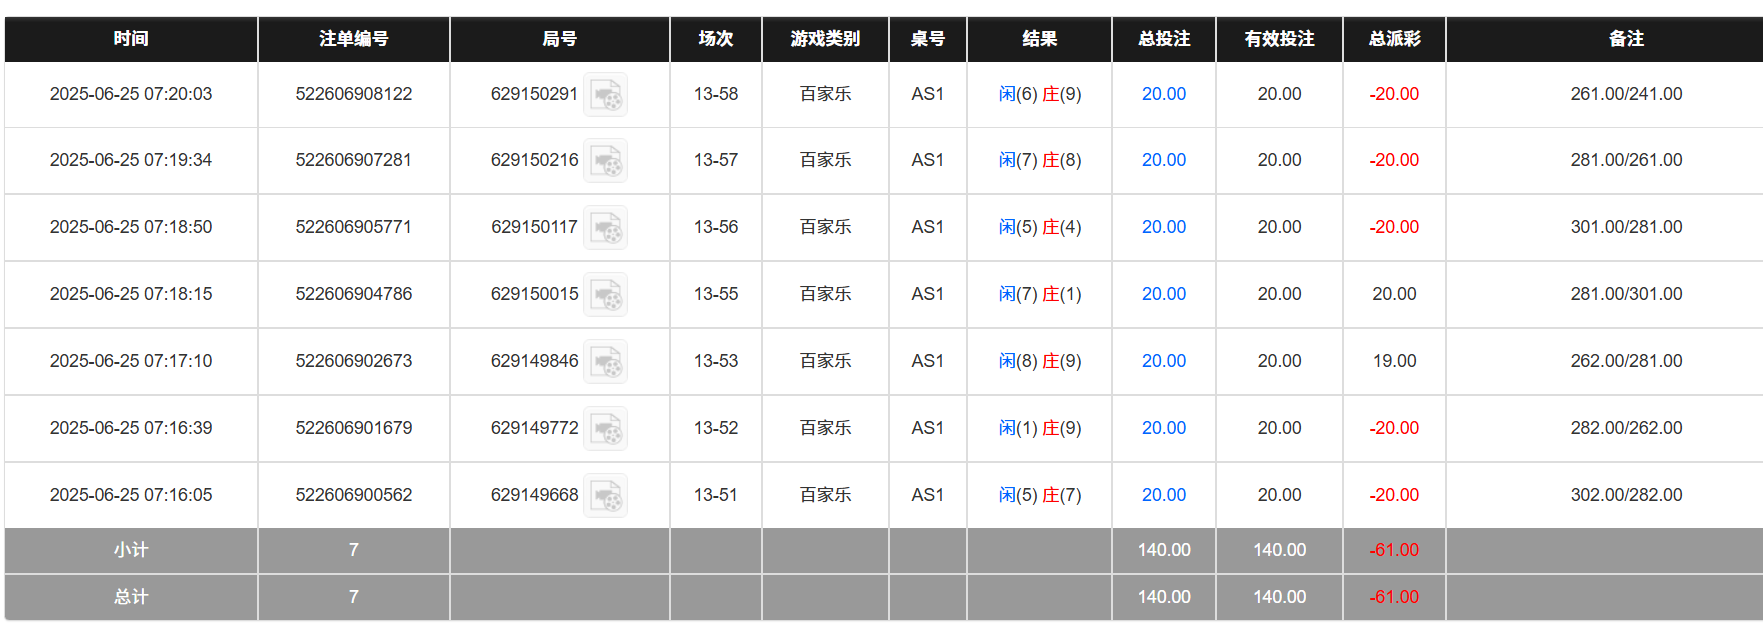Click the 注单编号 column header
The image size is (1763, 630).
[x=353, y=39]
